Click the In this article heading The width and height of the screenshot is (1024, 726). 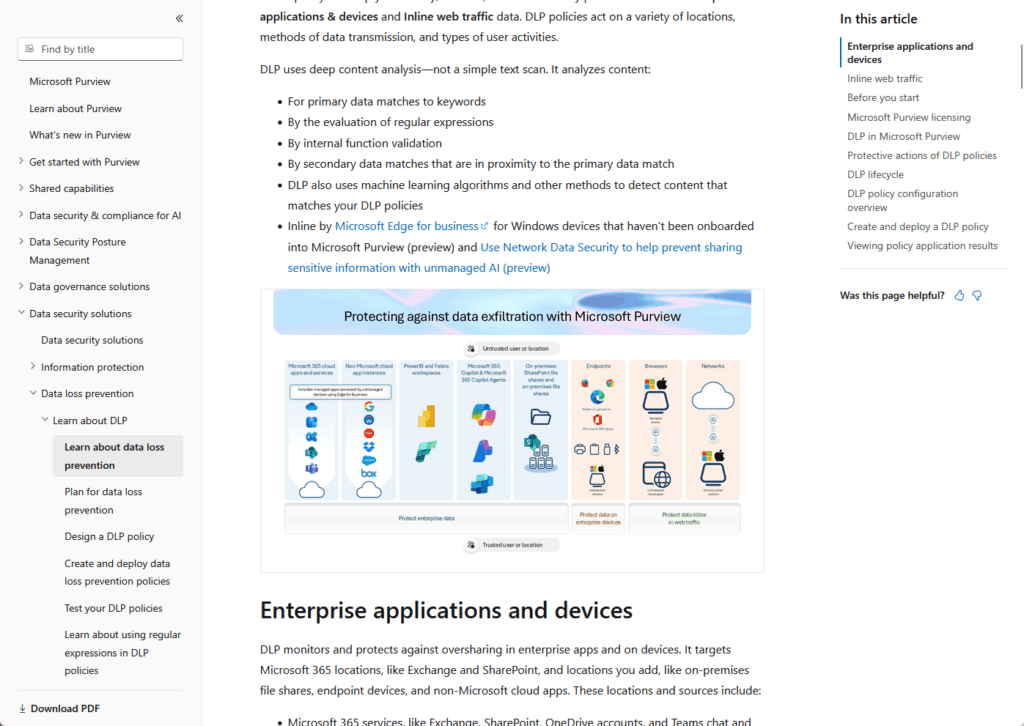pos(878,19)
